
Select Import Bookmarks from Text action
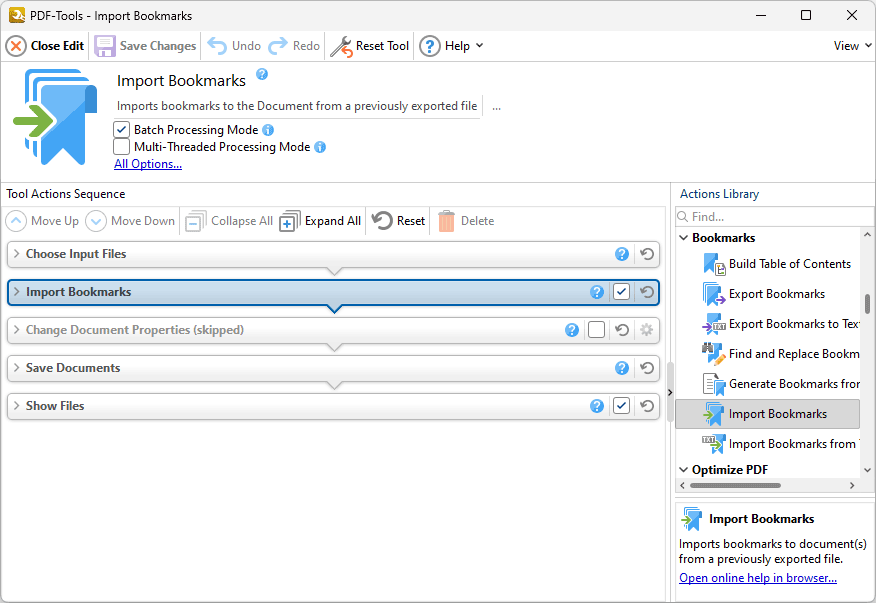pos(781,444)
